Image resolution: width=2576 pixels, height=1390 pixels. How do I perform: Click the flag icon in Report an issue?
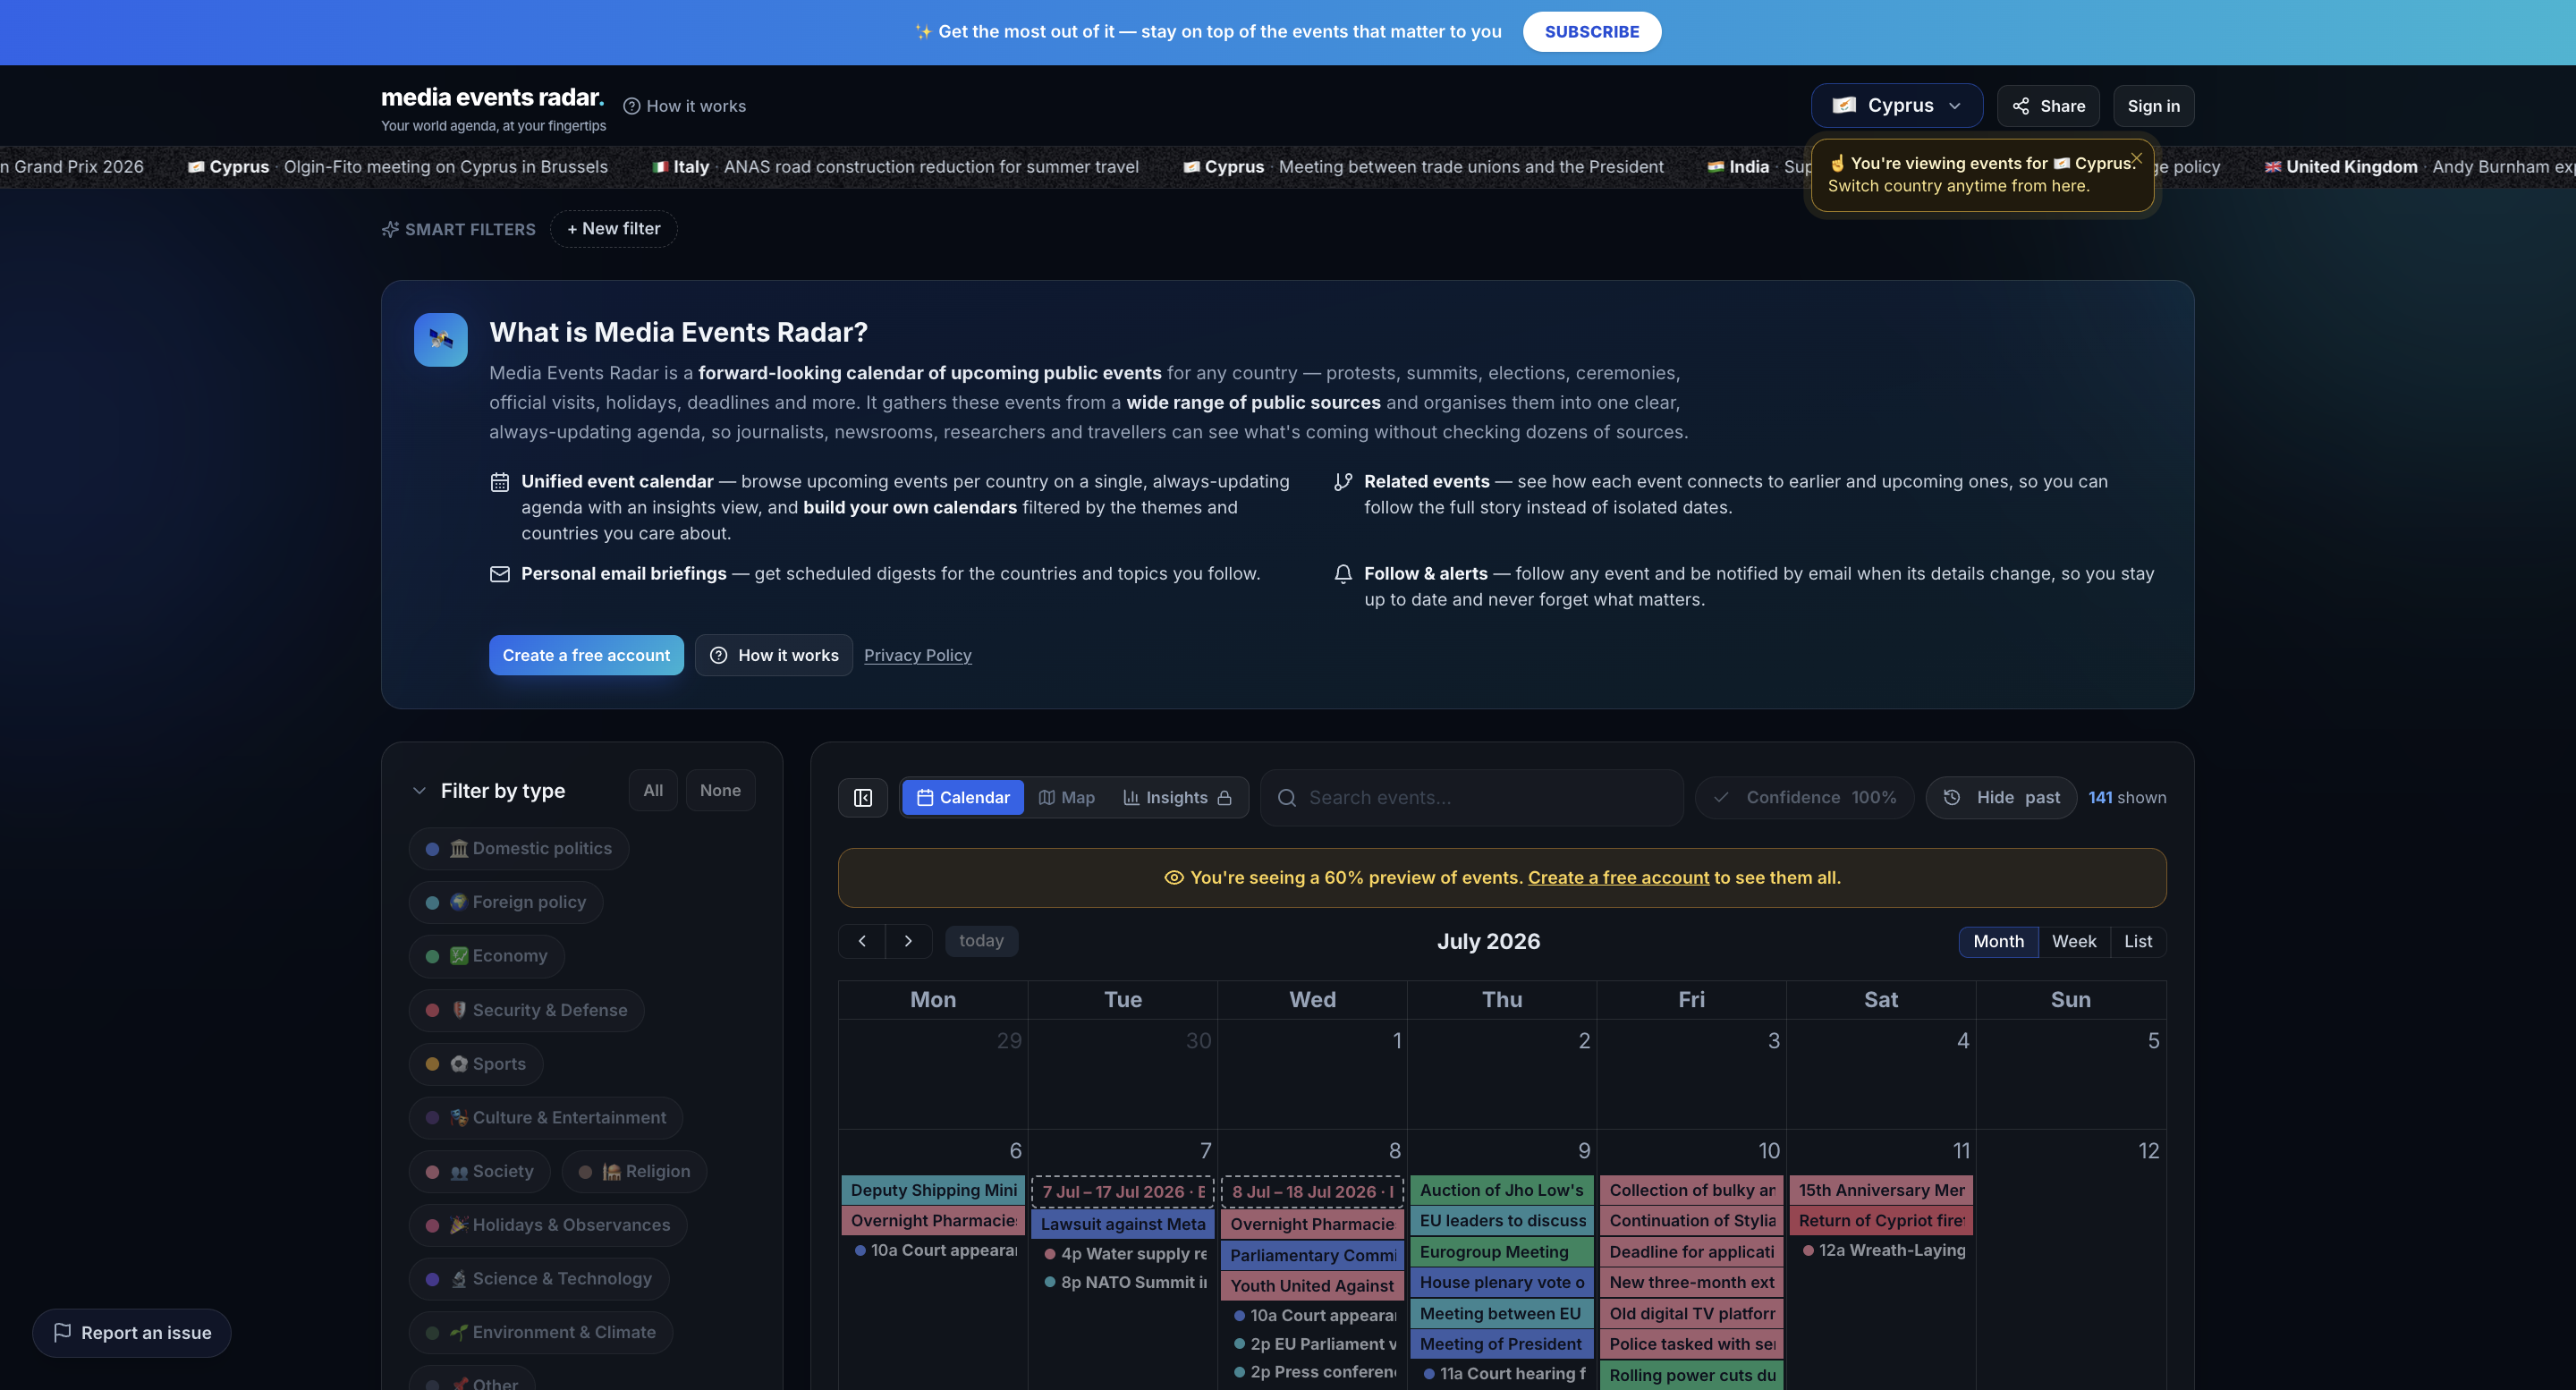pos(62,1332)
